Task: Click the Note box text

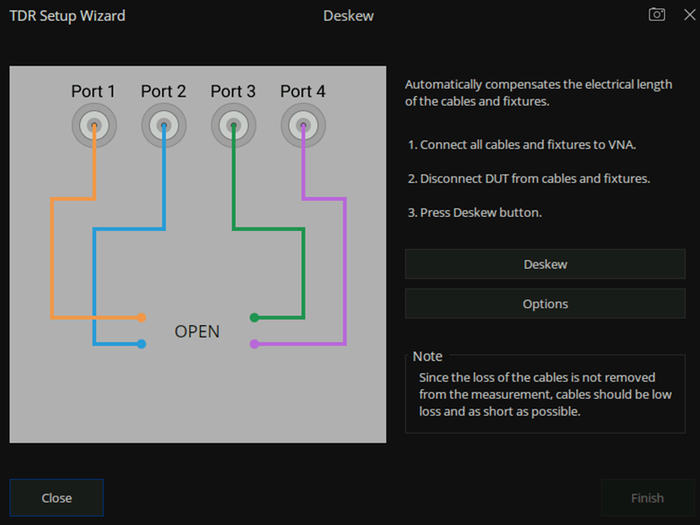Action: coord(545,395)
